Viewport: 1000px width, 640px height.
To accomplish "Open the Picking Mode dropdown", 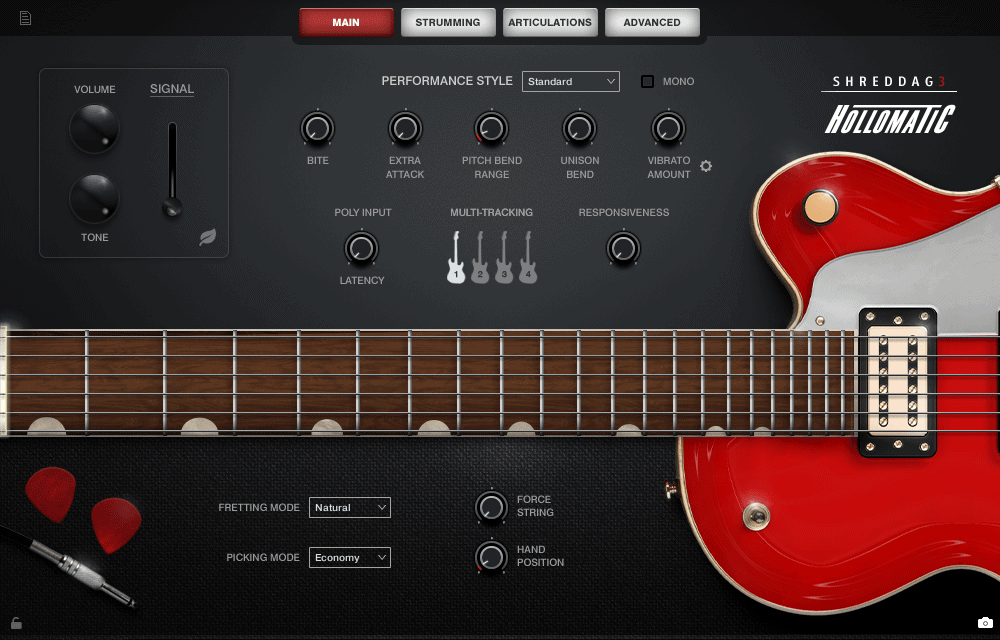I will click(x=349, y=558).
